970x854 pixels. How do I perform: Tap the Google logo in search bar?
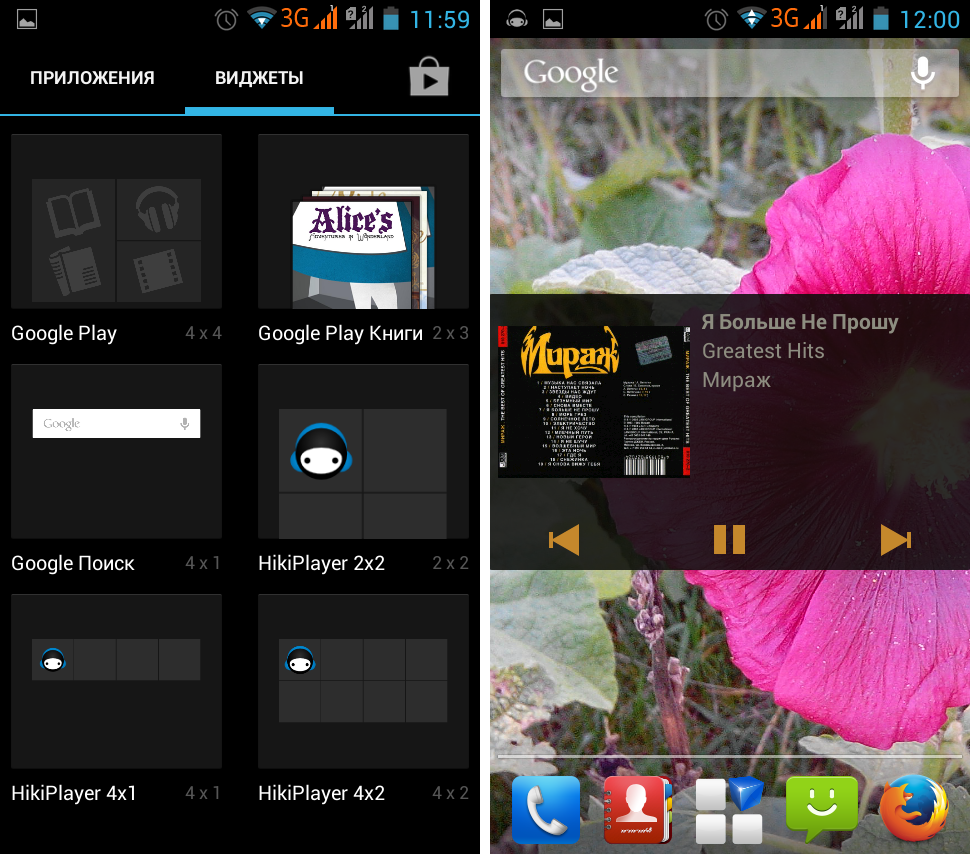[571, 74]
